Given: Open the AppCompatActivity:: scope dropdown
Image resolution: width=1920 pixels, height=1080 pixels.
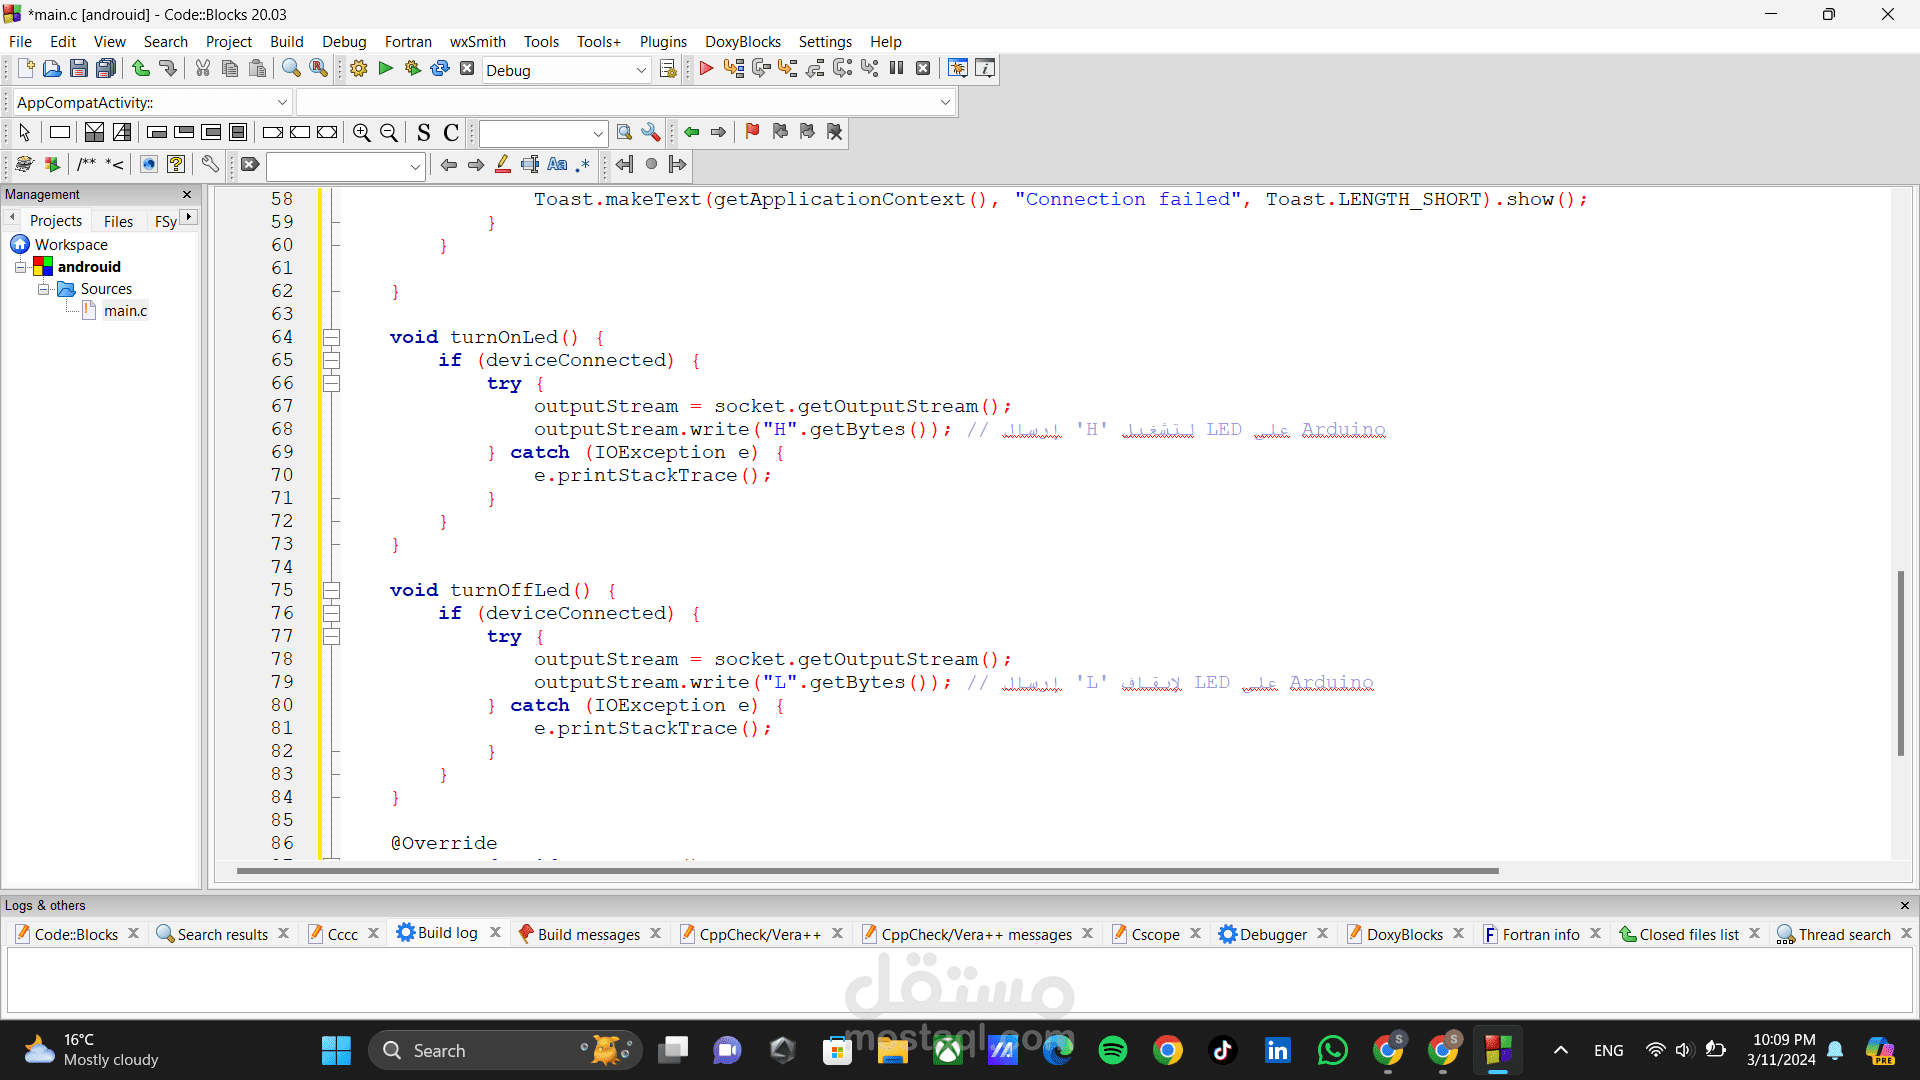Looking at the screenshot, I should tap(282, 102).
